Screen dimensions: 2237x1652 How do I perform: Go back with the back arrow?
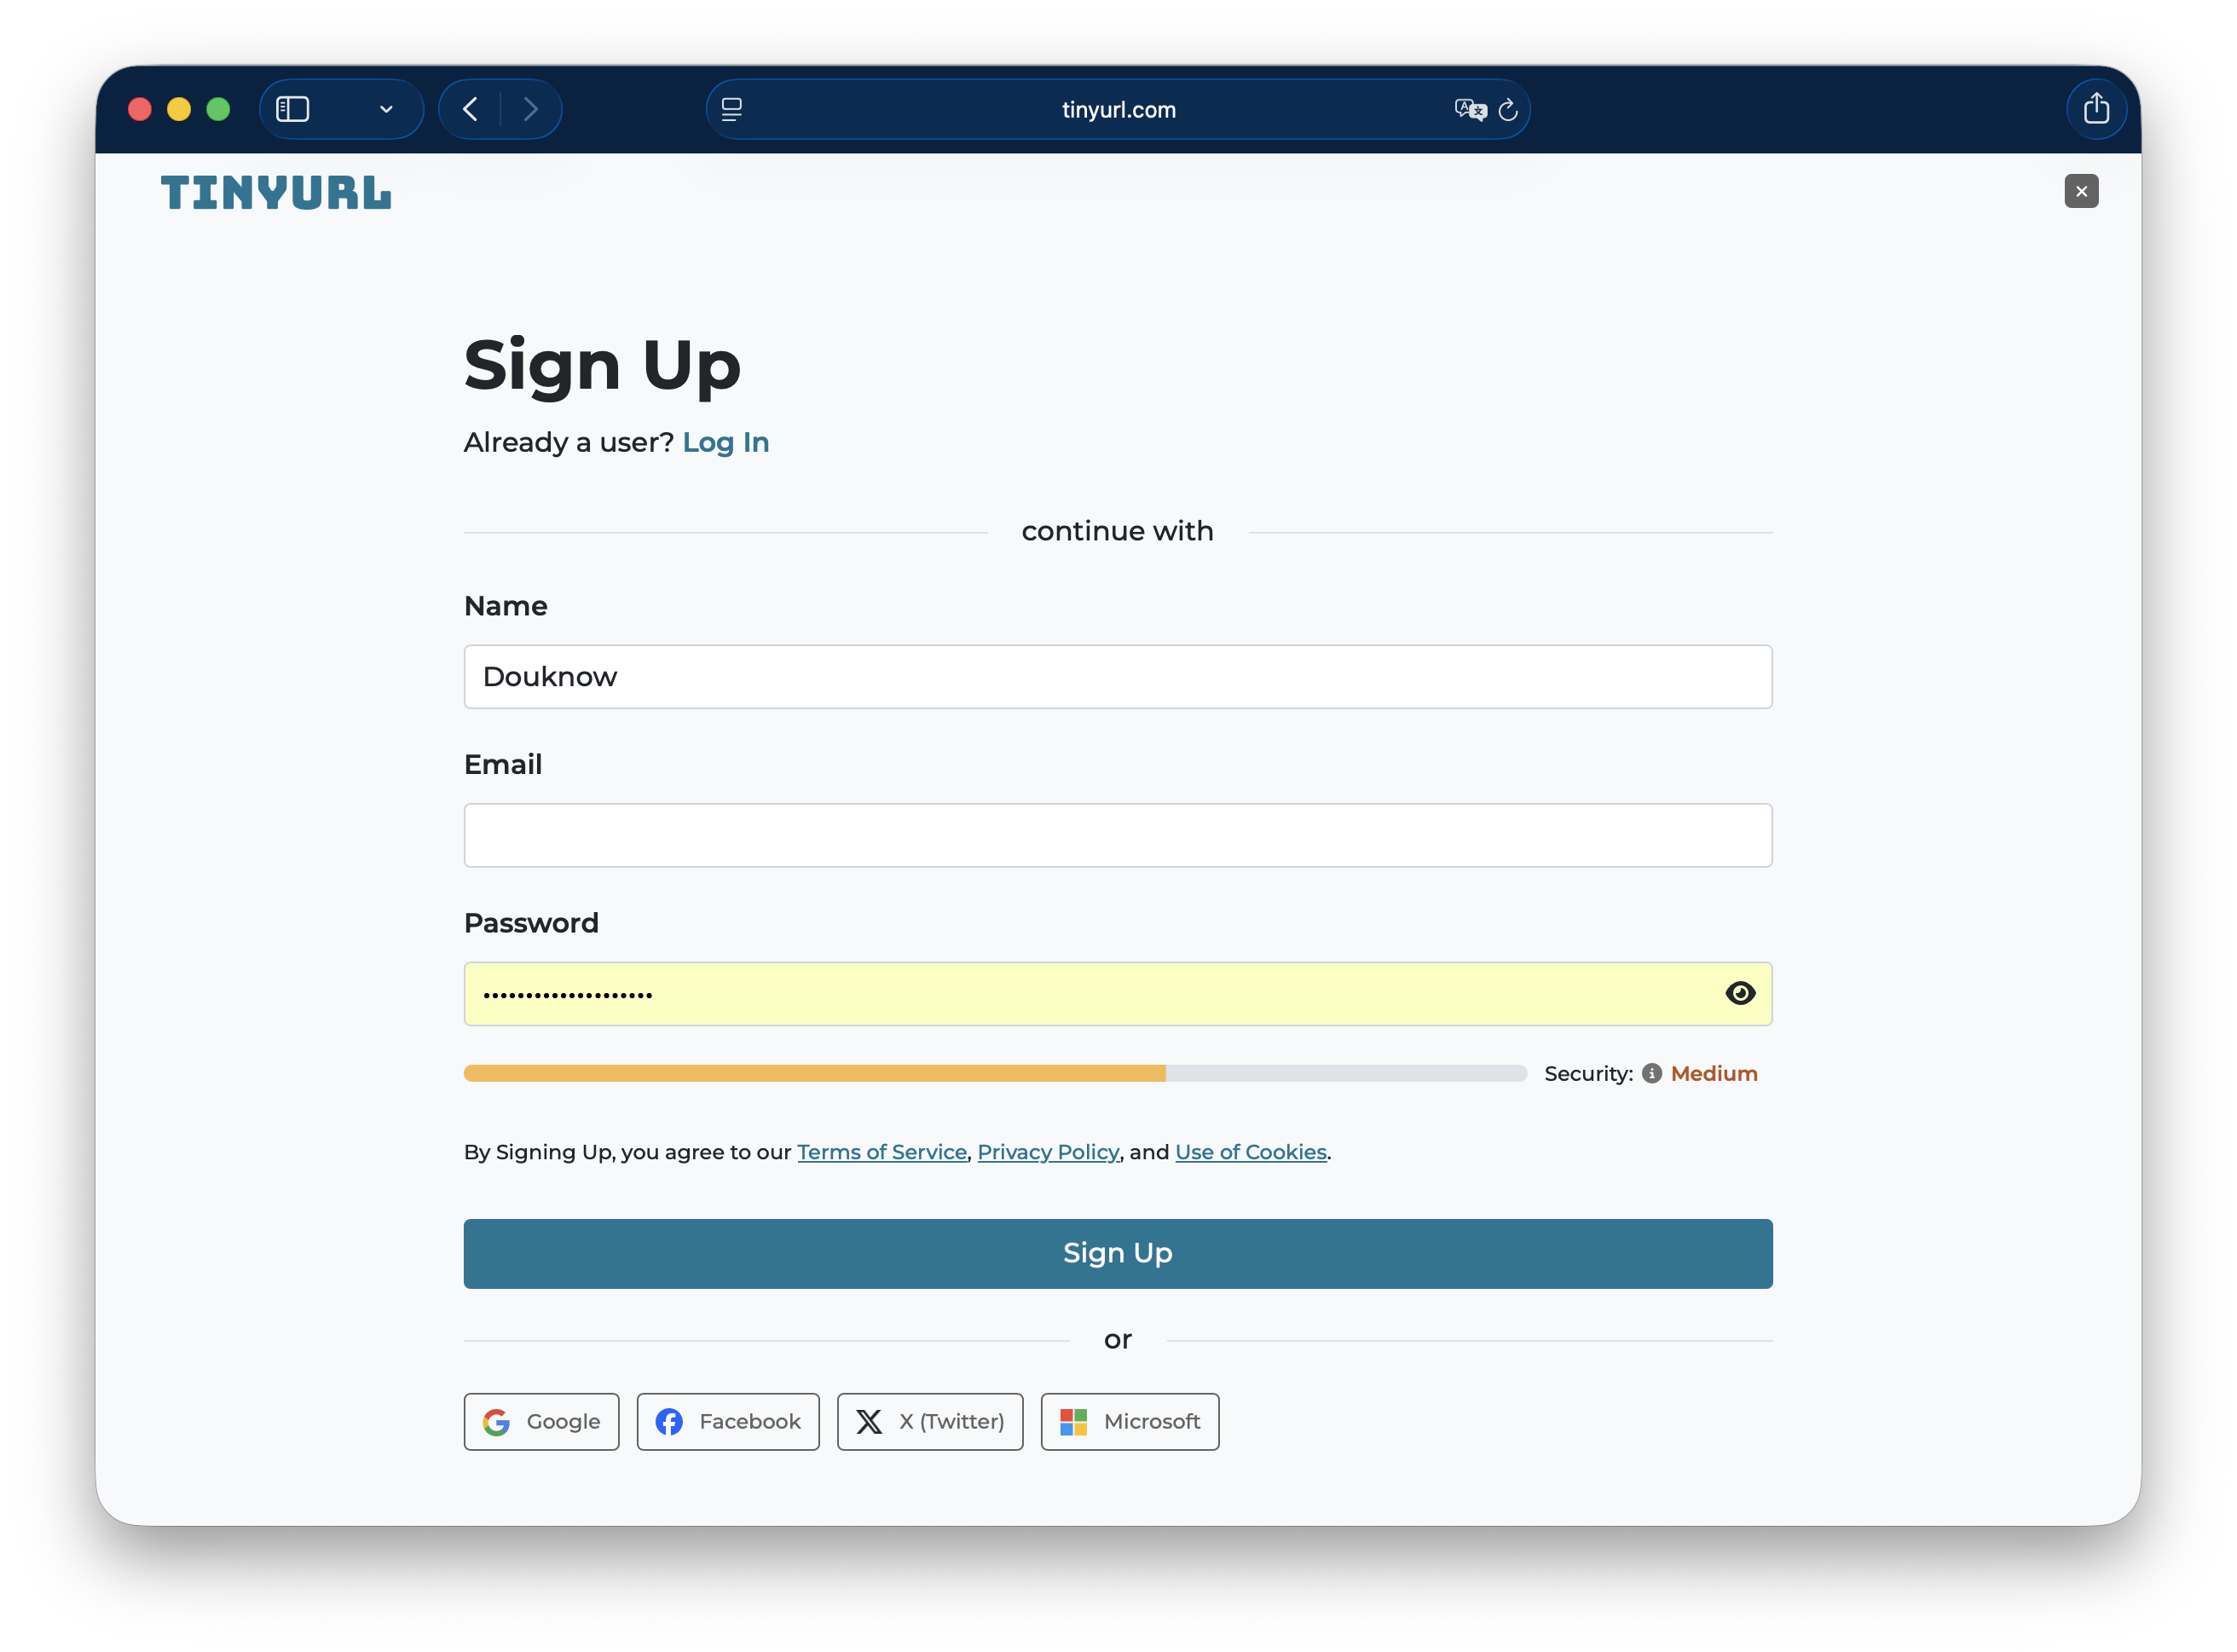[470, 109]
